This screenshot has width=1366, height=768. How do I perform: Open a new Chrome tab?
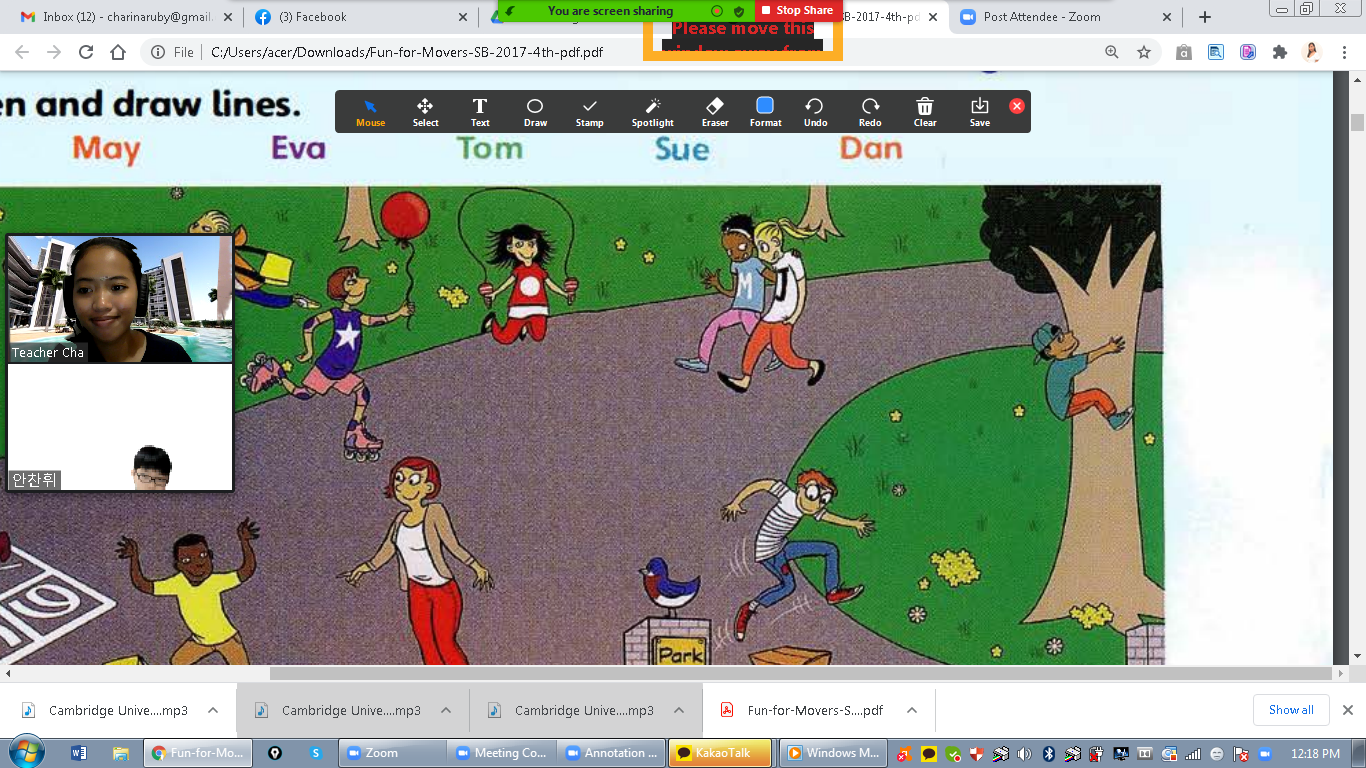coord(1205,17)
